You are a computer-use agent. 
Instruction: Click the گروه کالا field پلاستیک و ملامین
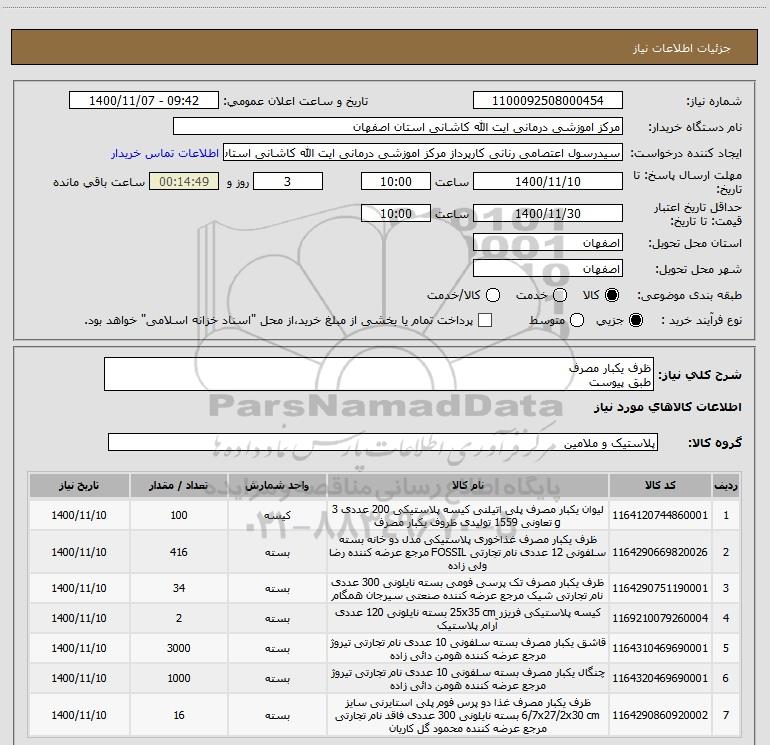click(383, 442)
